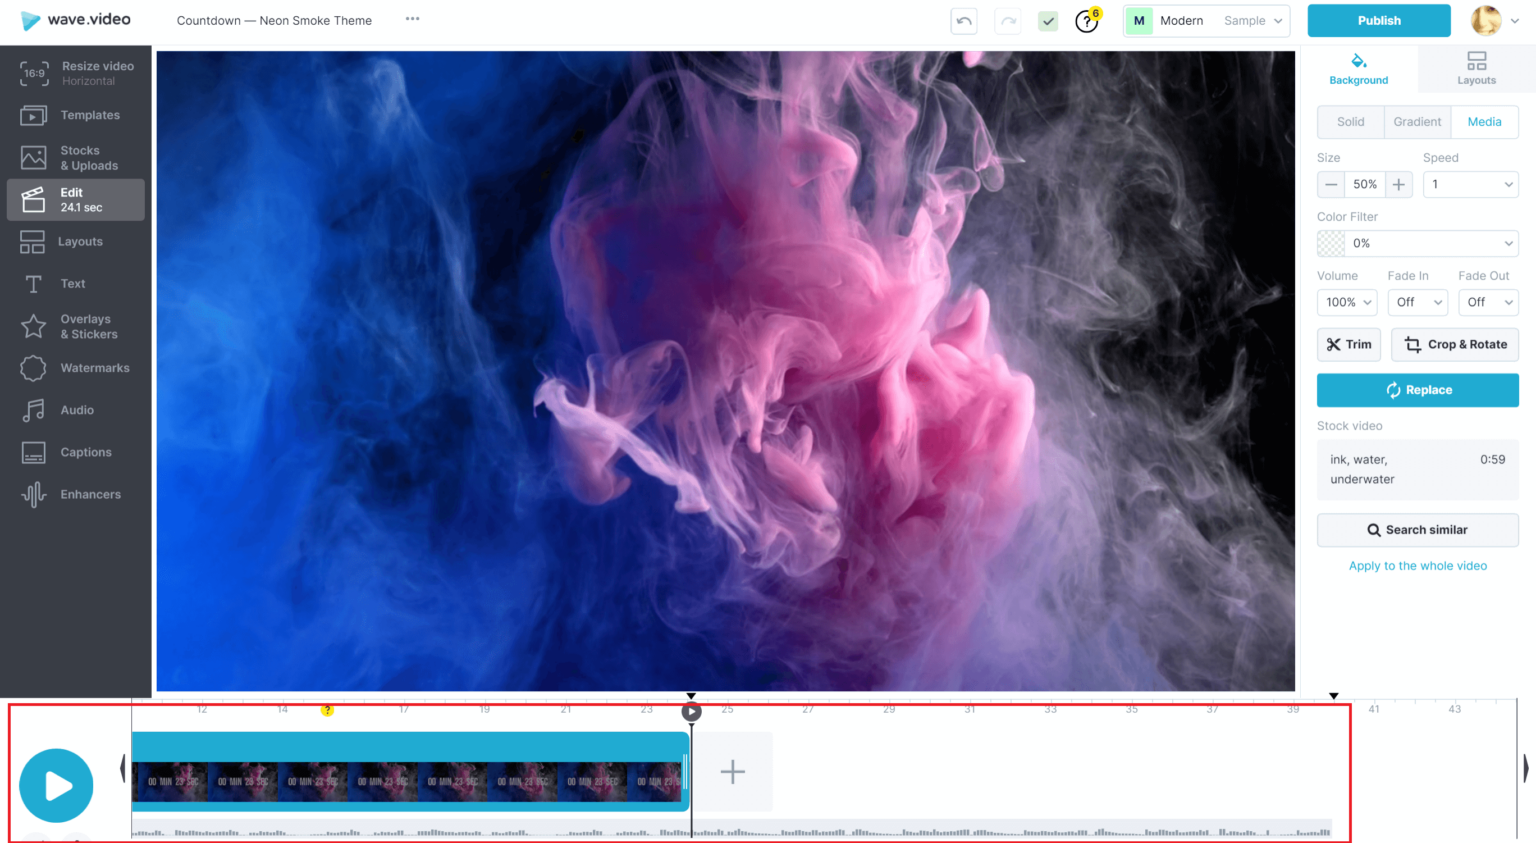Select the Resize video tool in sidebar
1536x843 pixels.
point(75,72)
